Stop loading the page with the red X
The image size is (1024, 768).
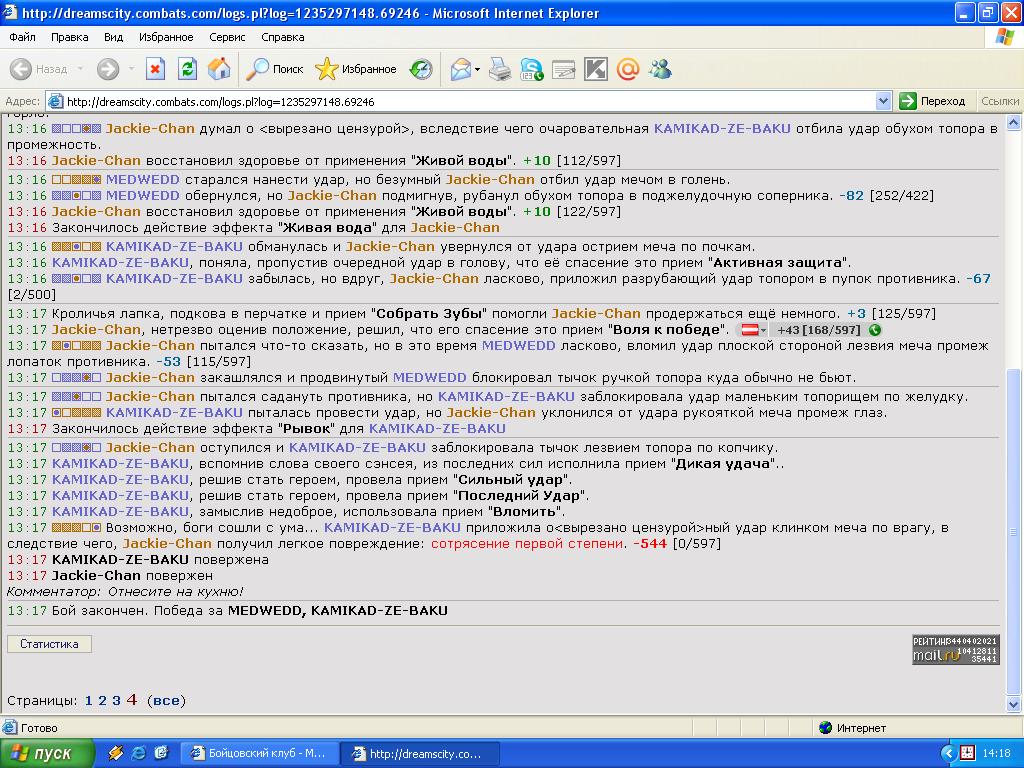[155, 69]
